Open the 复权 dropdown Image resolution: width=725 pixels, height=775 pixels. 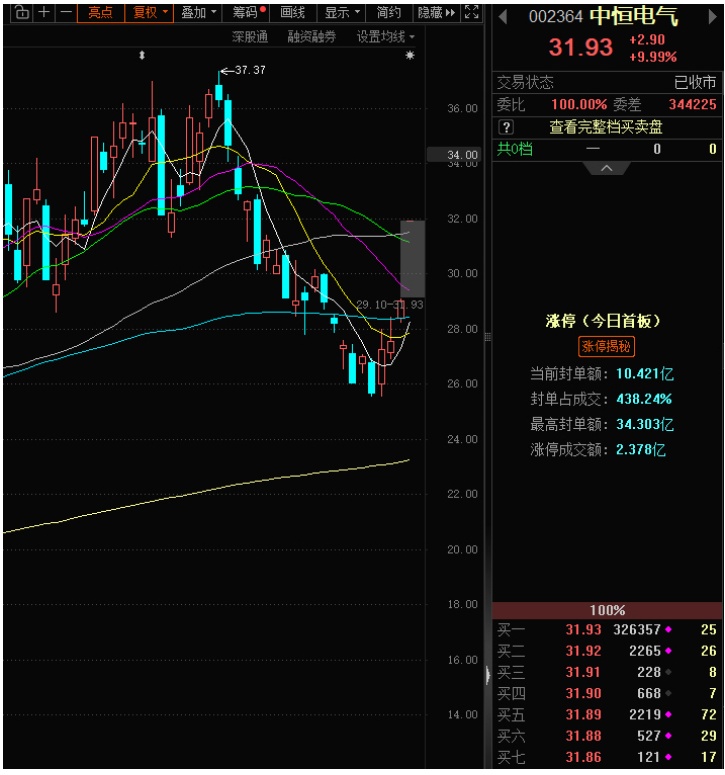click(x=149, y=12)
